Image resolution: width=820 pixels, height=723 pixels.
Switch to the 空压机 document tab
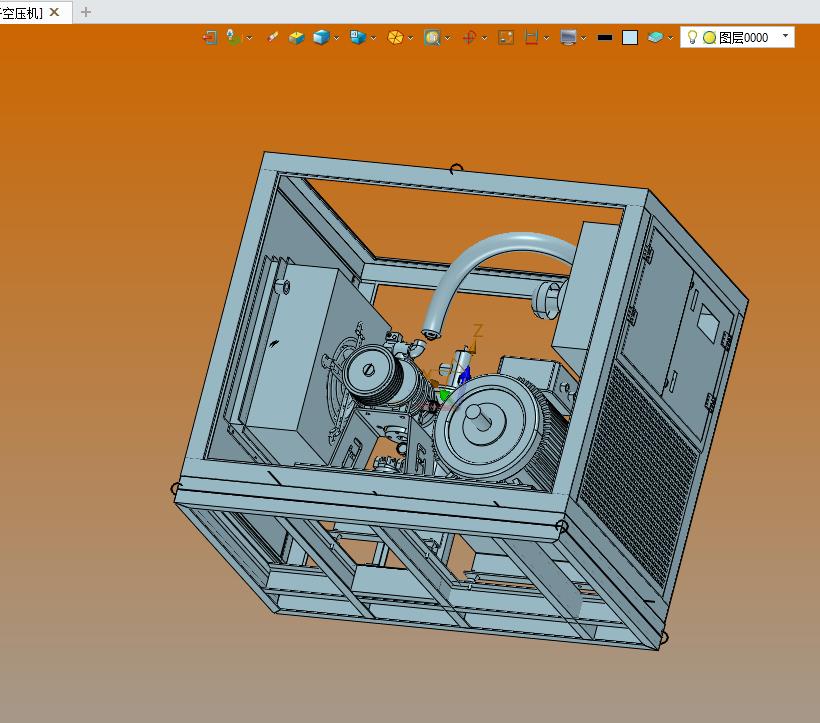coord(22,12)
